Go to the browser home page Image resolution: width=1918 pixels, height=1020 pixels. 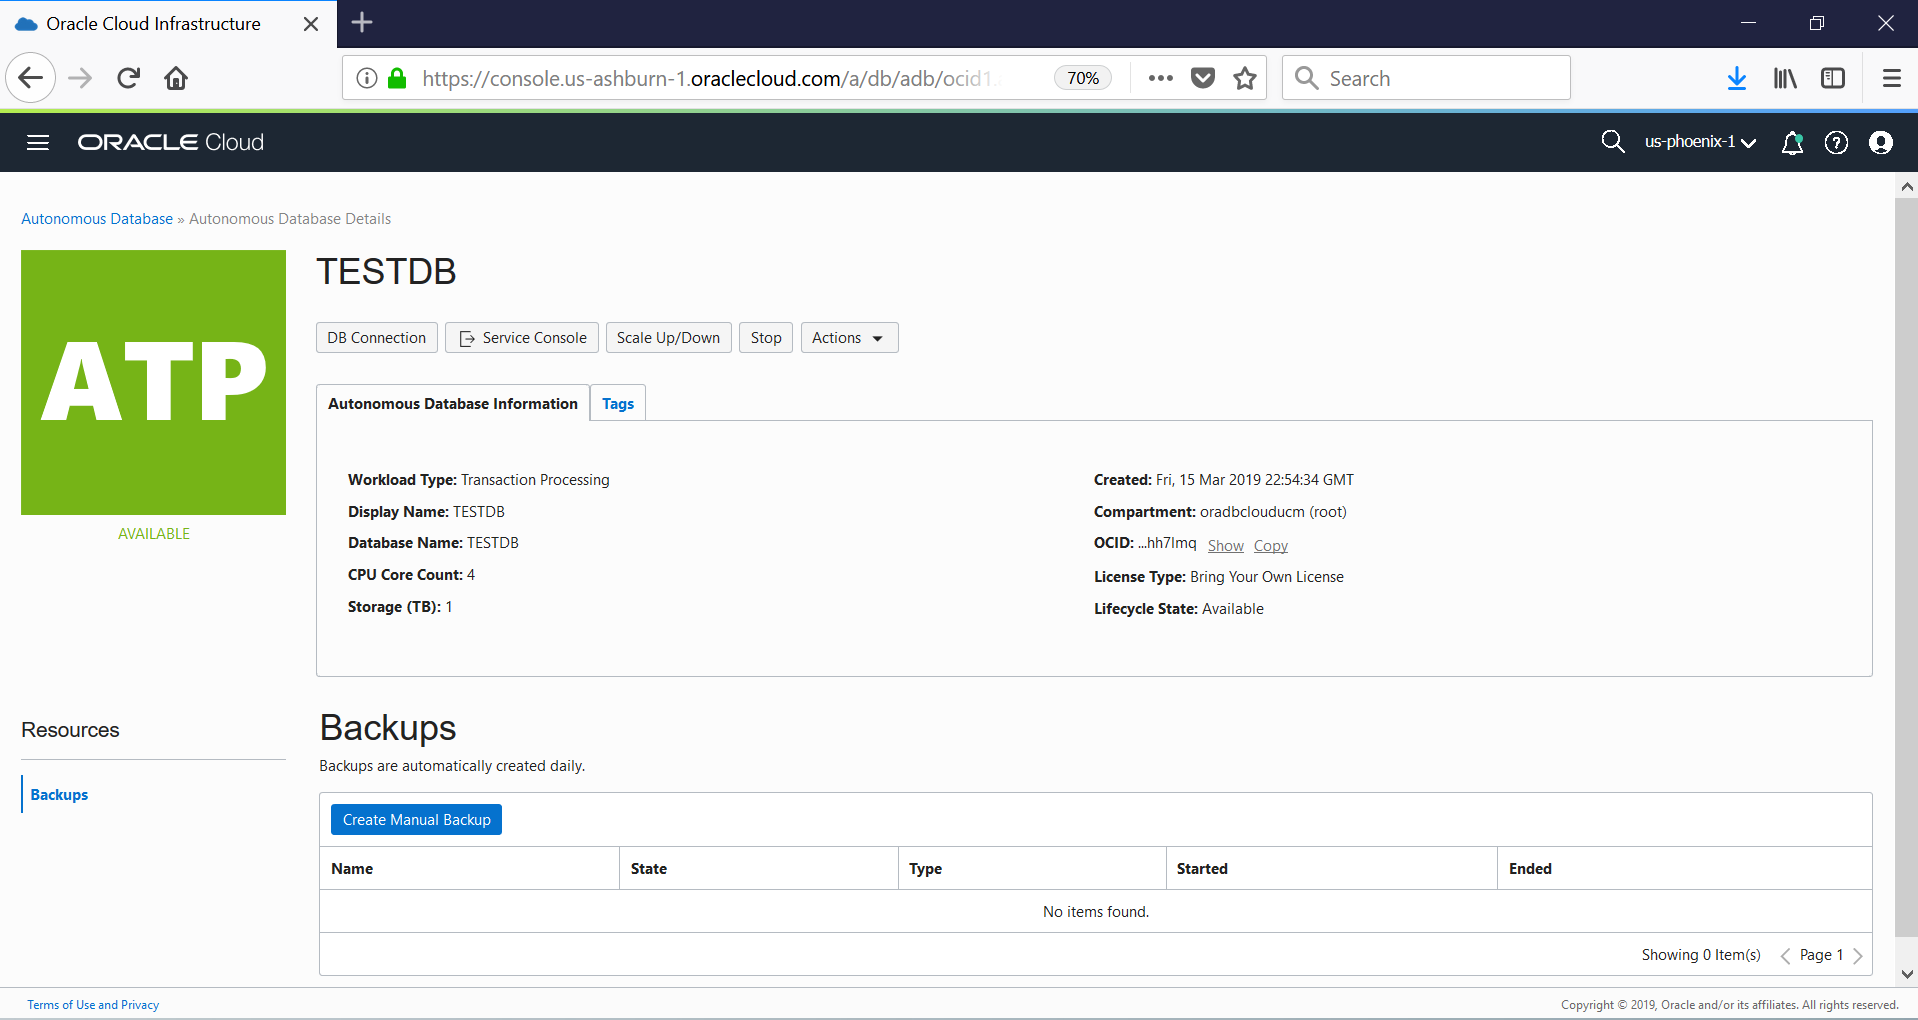176,78
